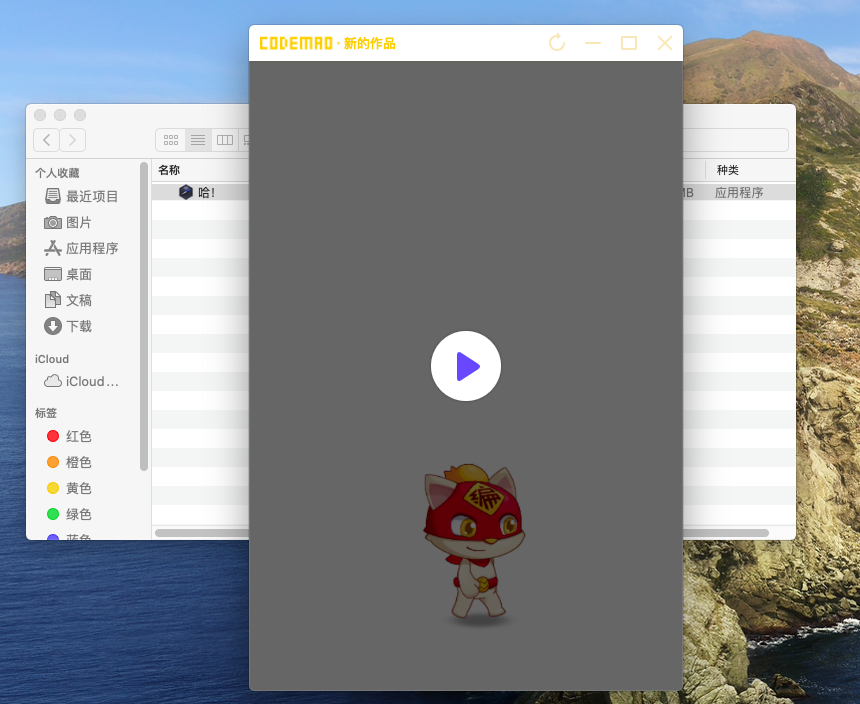Screen dimensions: 860x704
Task: Maximize the Codemao player window
Action: coord(629,43)
